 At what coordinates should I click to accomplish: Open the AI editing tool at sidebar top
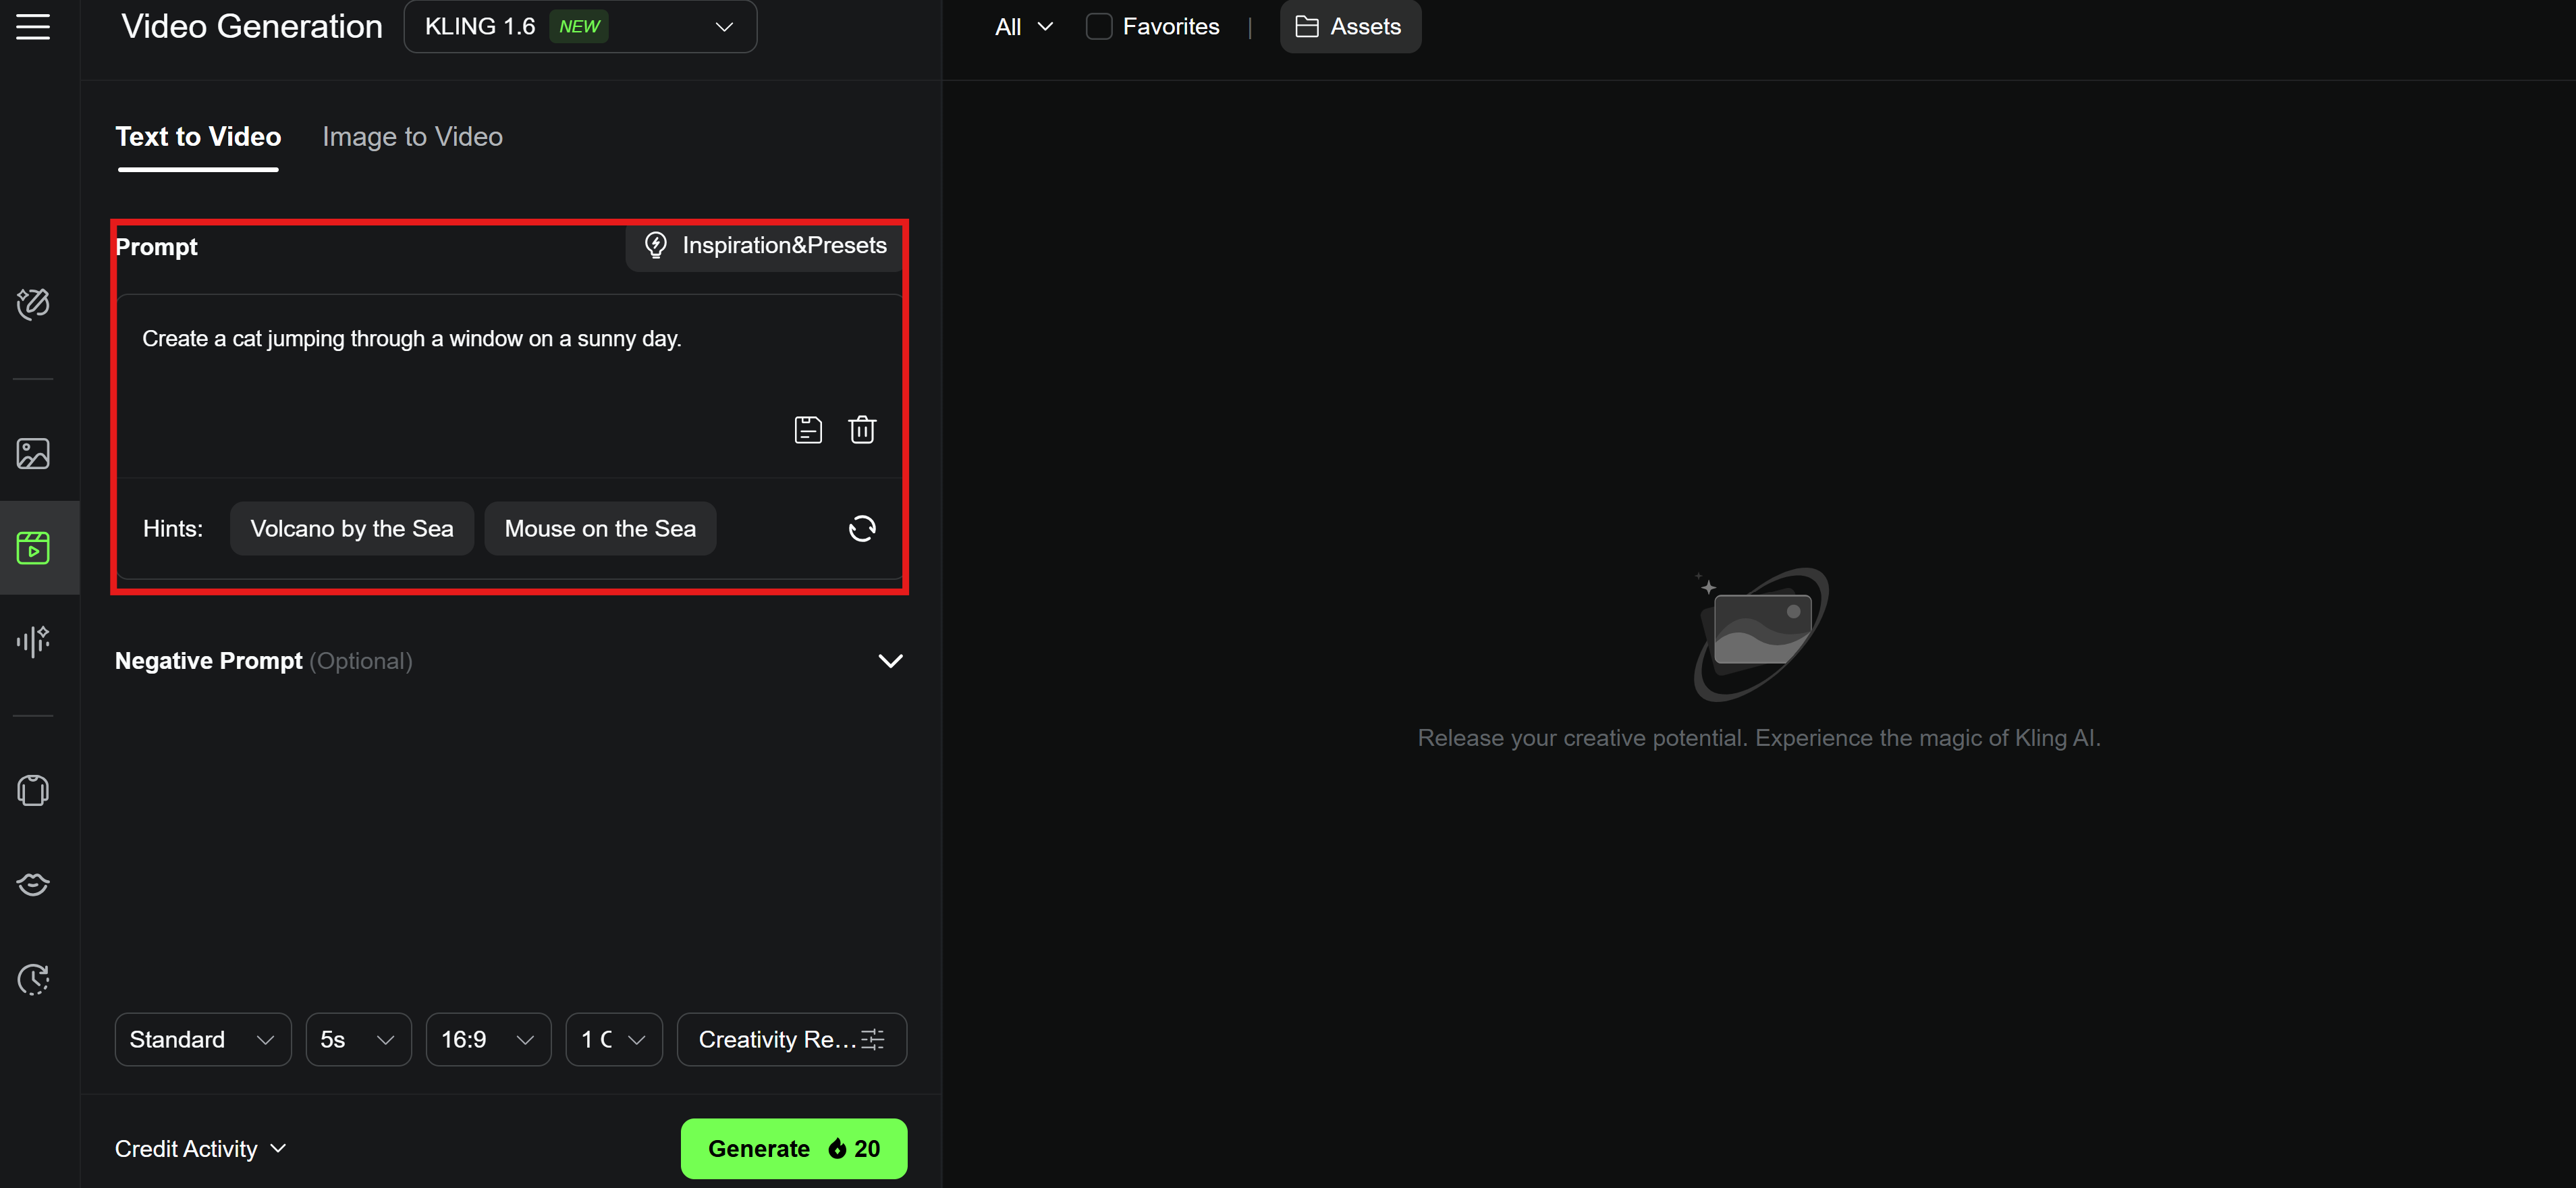tap(32, 304)
